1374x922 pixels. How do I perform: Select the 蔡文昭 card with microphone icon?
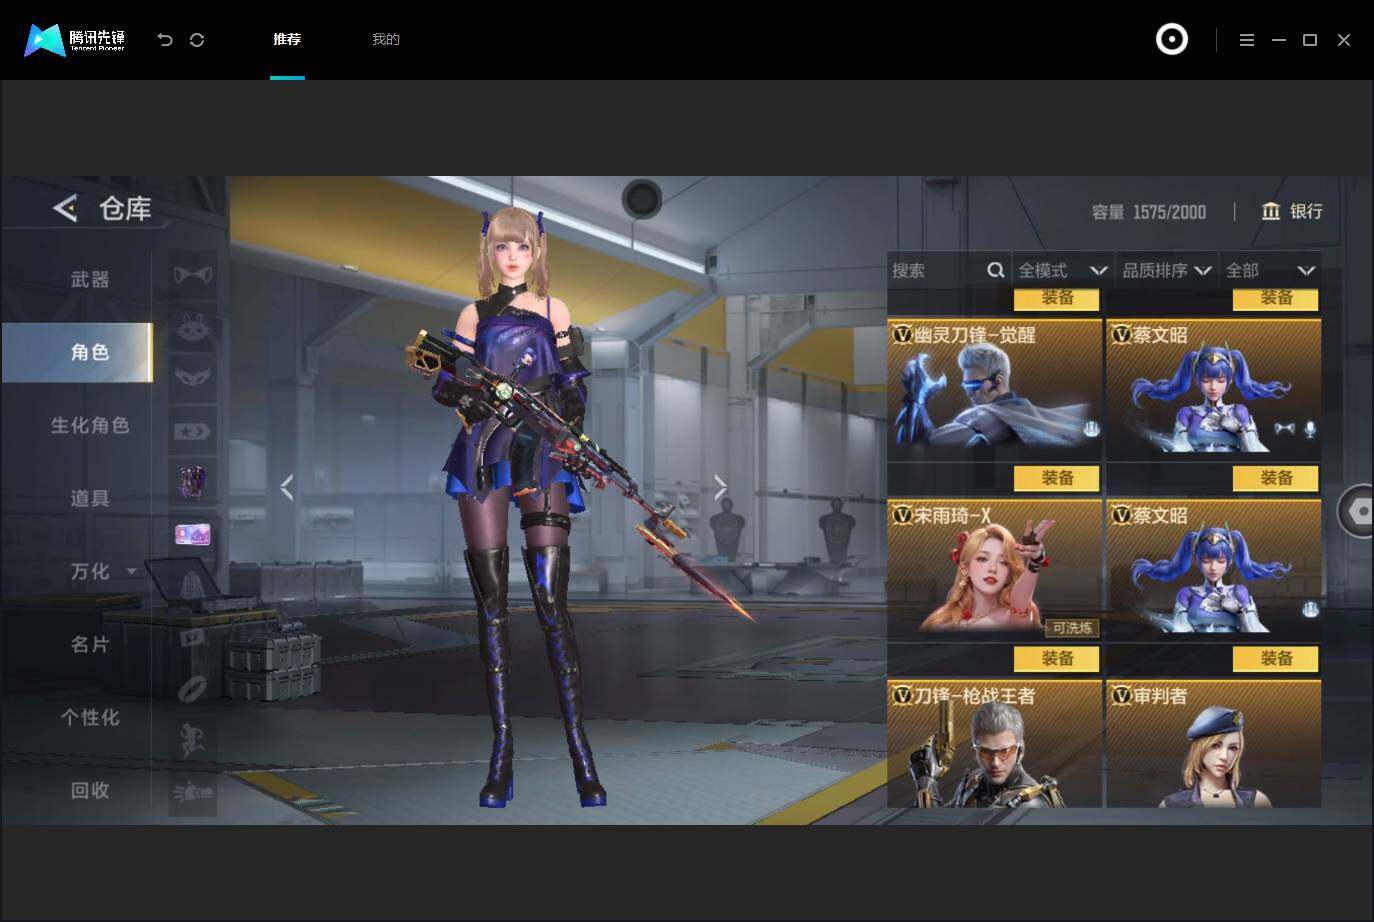point(1213,391)
